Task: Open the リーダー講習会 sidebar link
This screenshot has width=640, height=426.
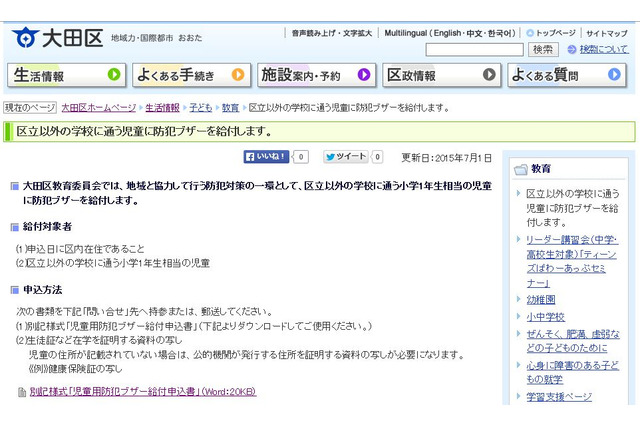Action: tap(572, 262)
